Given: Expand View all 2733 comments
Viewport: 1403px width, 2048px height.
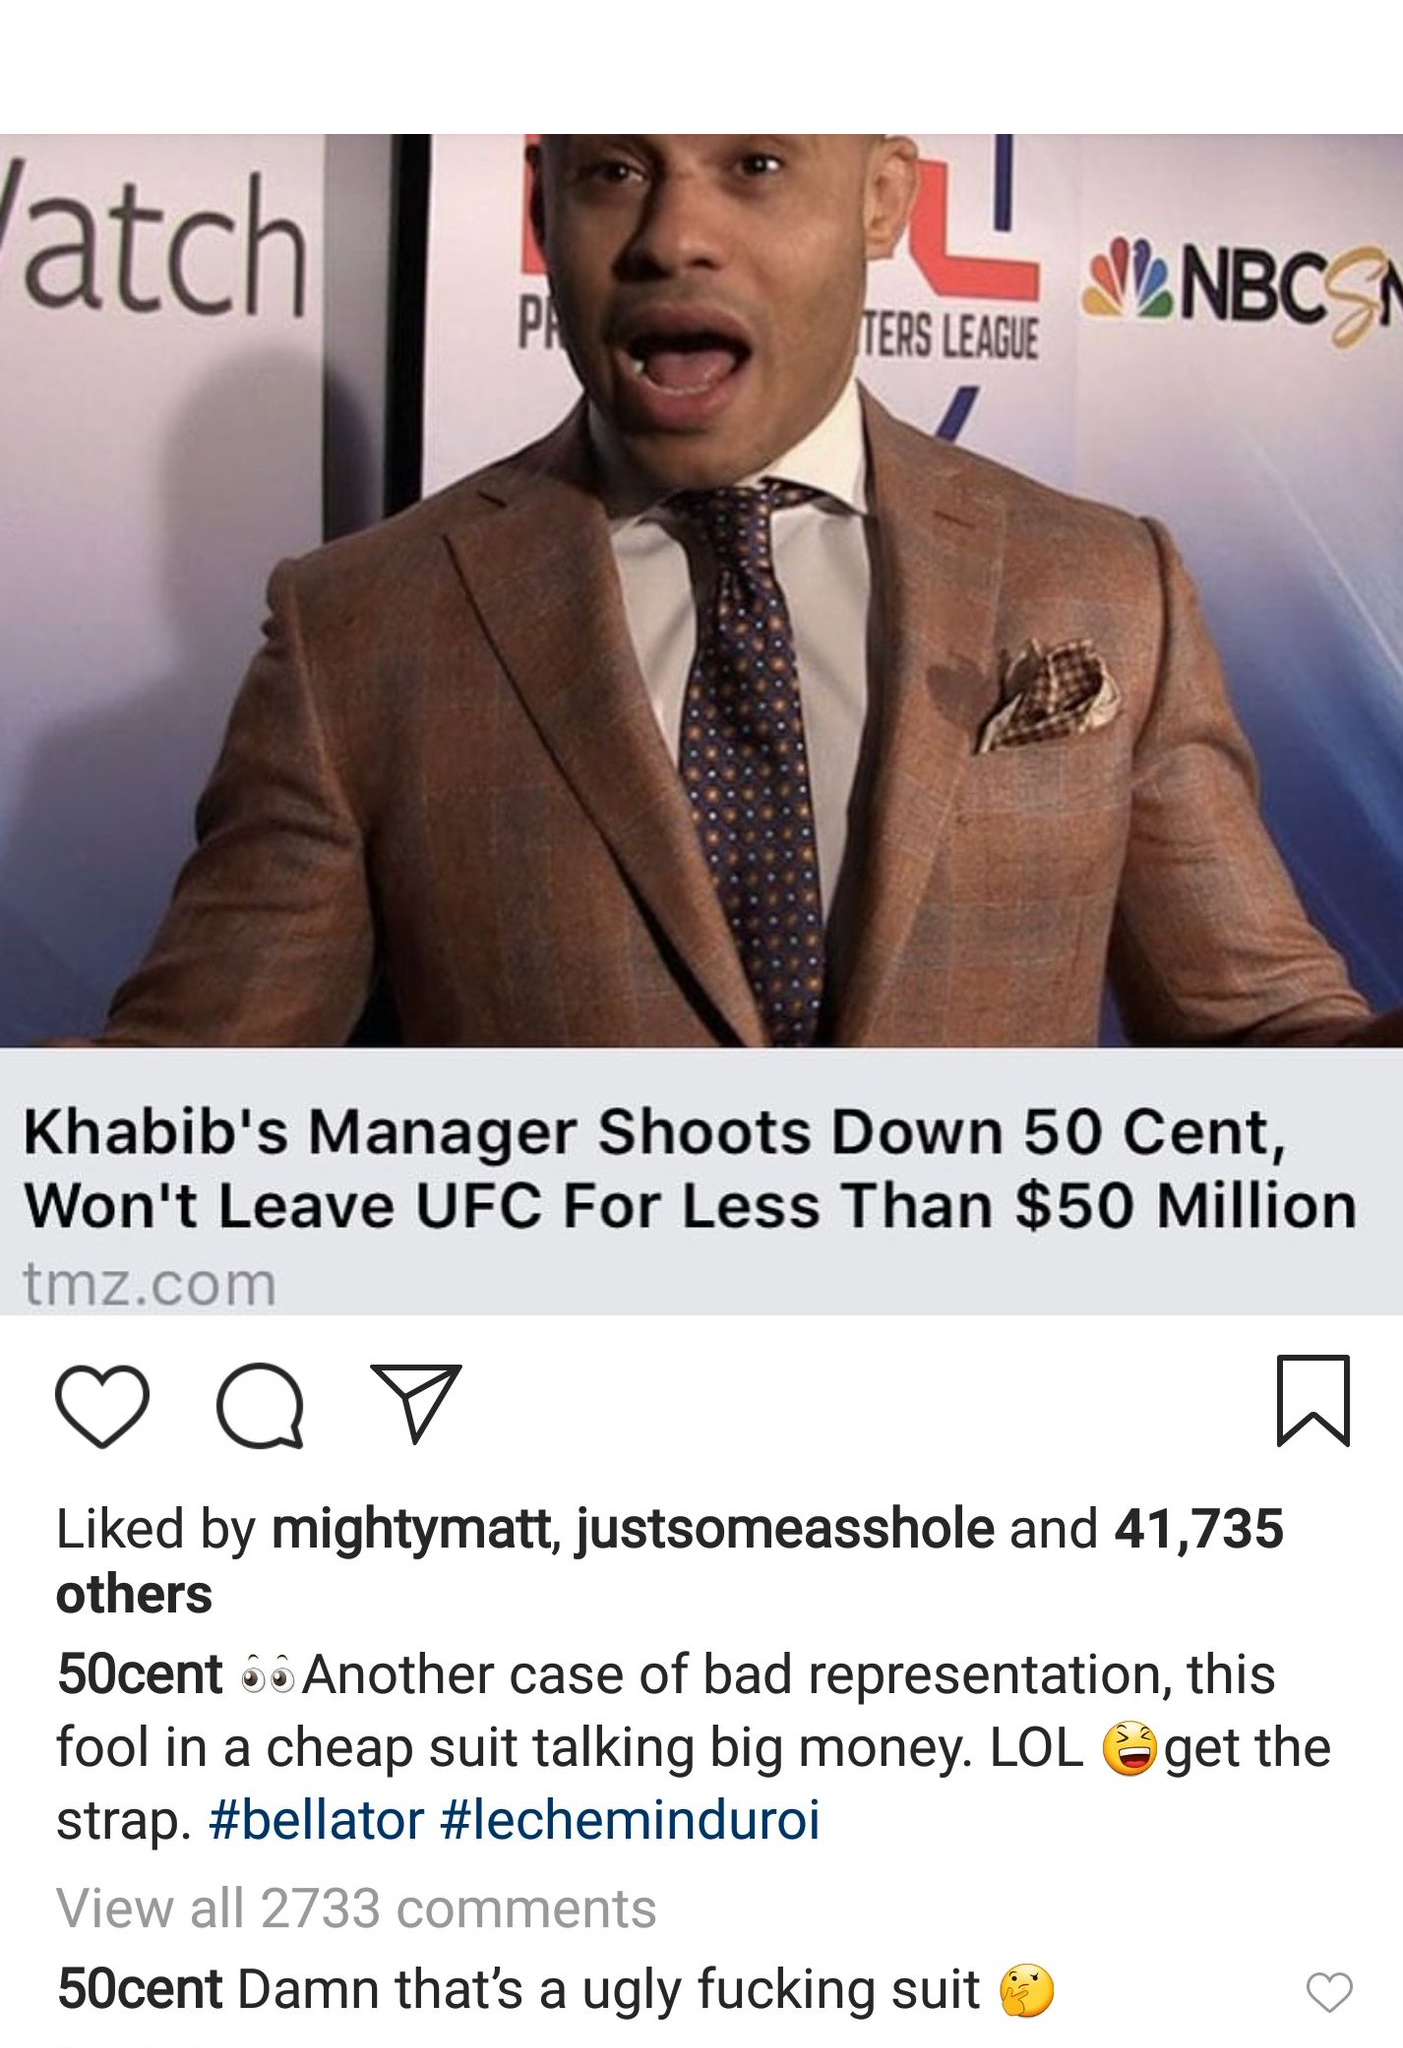Looking at the screenshot, I should tap(356, 1907).
